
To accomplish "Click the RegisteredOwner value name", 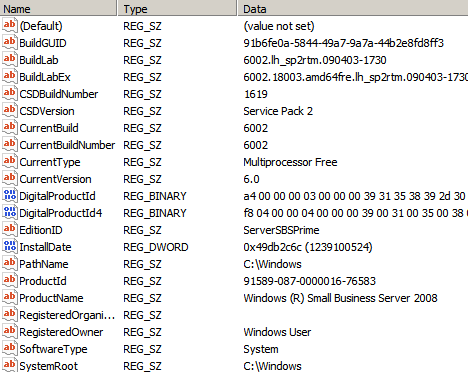I will [61, 332].
